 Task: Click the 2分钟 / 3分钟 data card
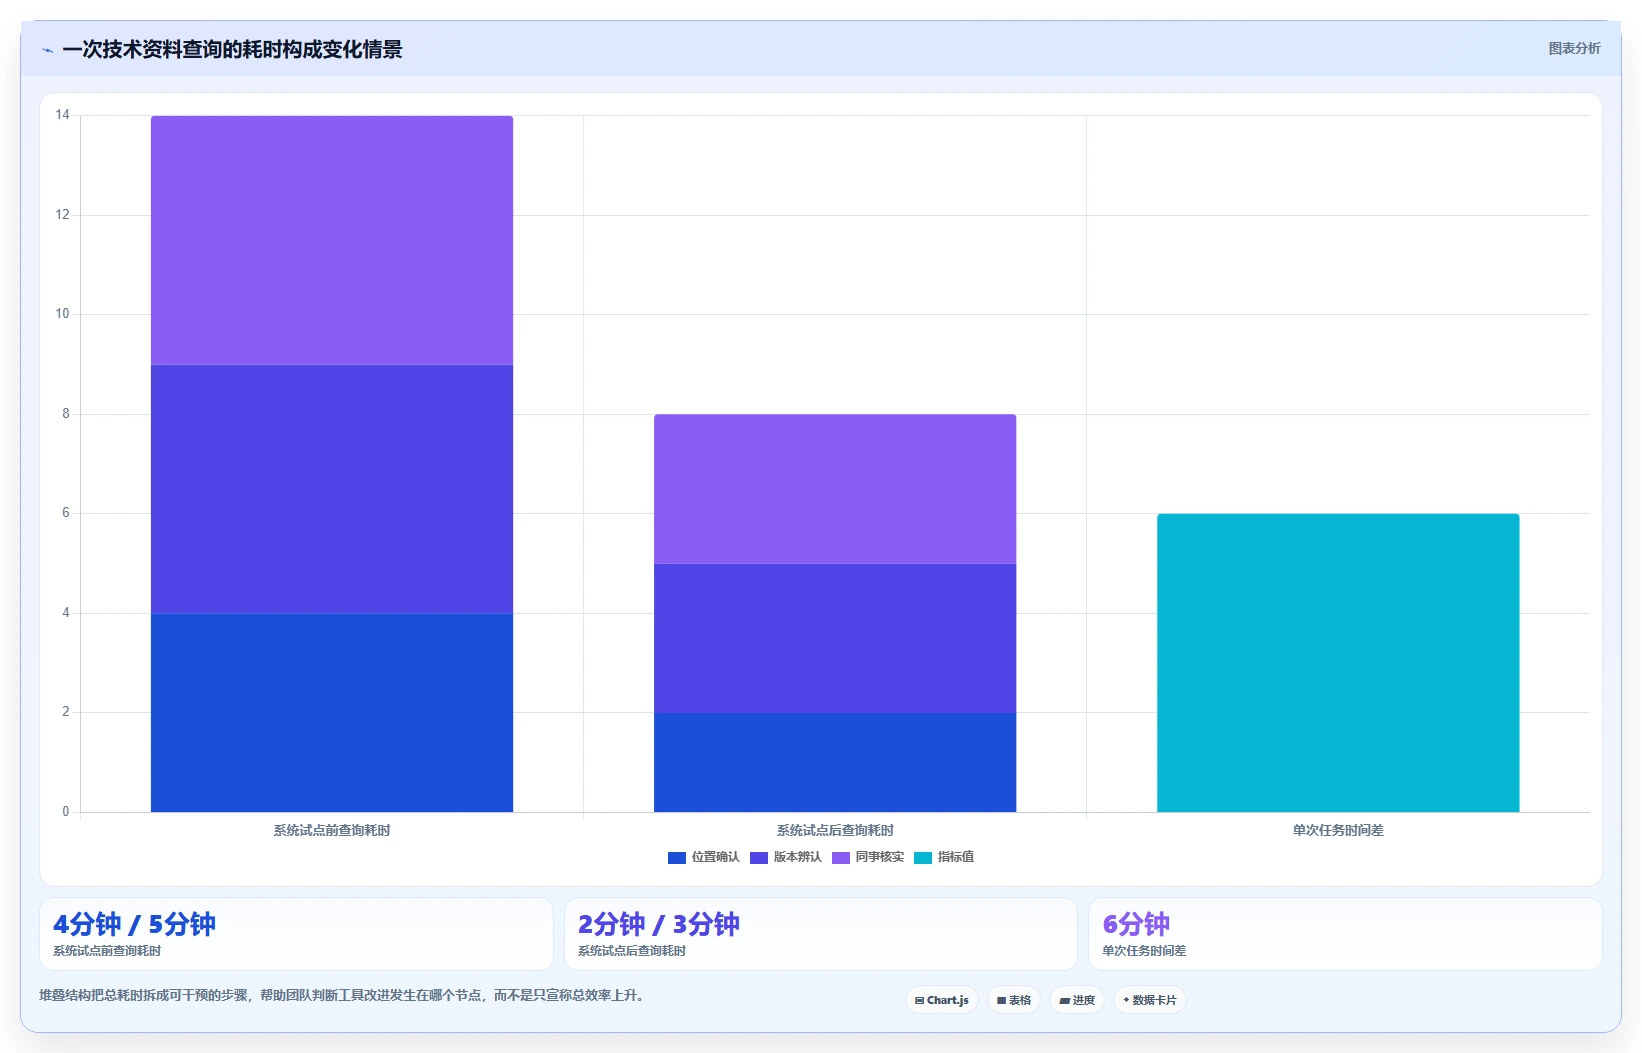point(821,934)
